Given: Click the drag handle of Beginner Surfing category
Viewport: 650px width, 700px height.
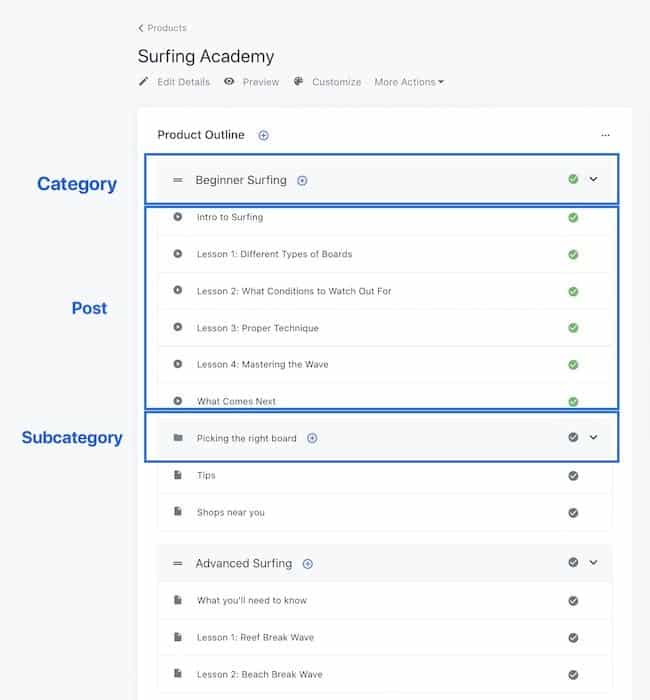Looking at the screenshot, I should point(178,180).
